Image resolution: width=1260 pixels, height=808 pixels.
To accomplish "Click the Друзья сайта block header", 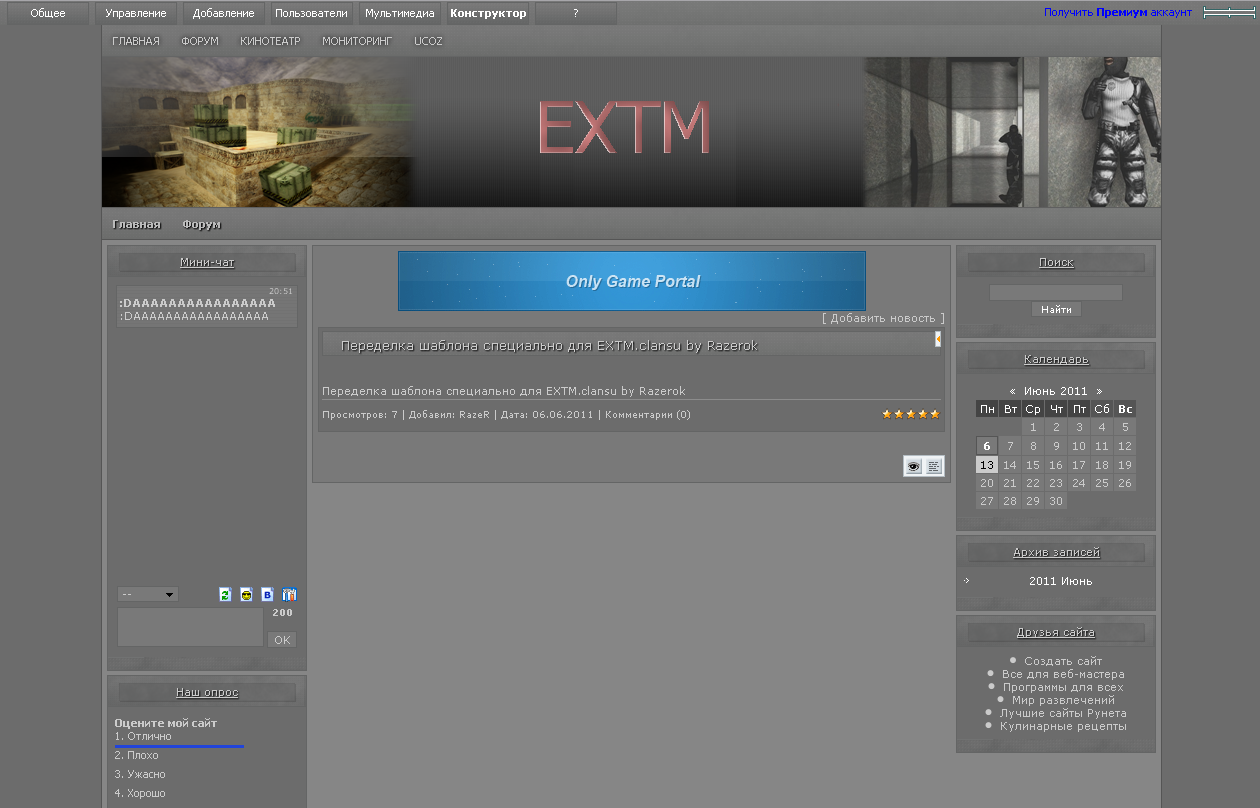I will [1056, 632].
